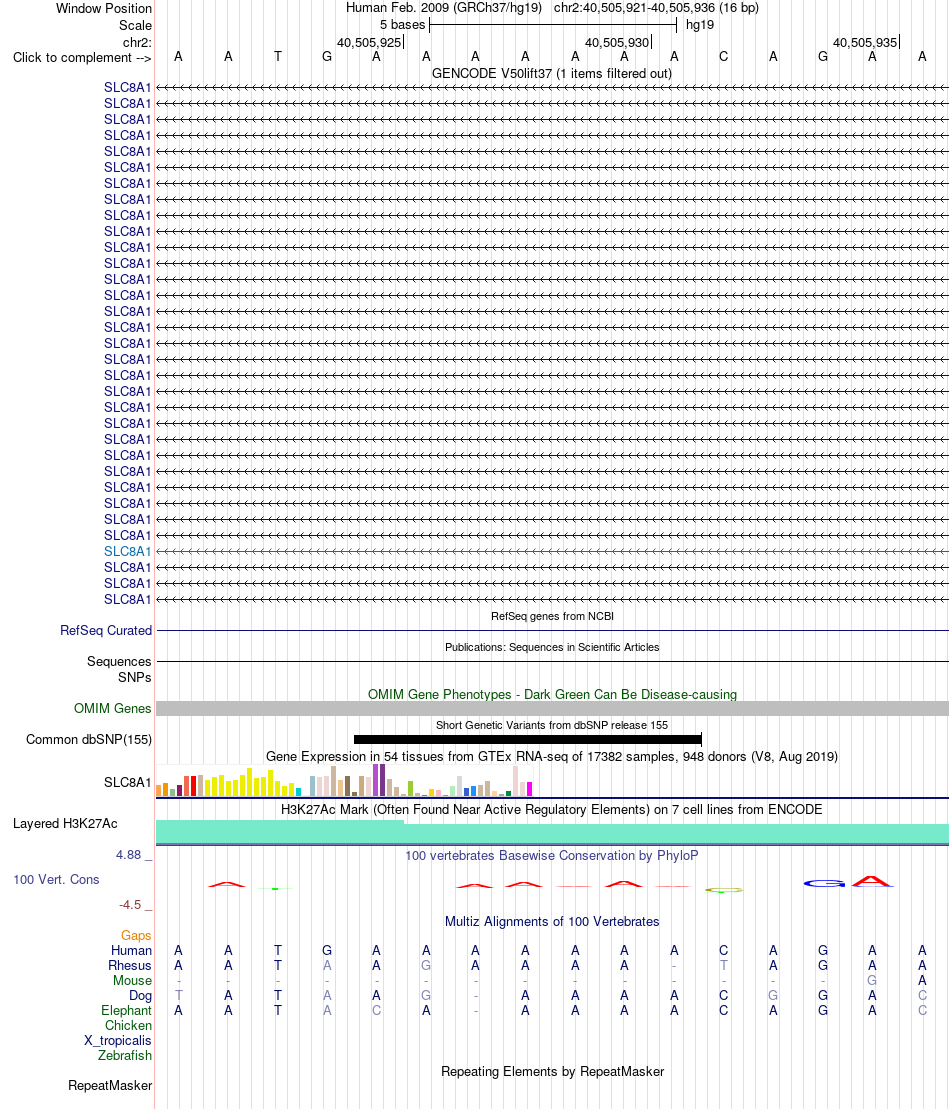950x1109 pixels.
Task: Open 'Multiz Alignments of 100 Vertebrates' title
Action: tap(552, 922)
